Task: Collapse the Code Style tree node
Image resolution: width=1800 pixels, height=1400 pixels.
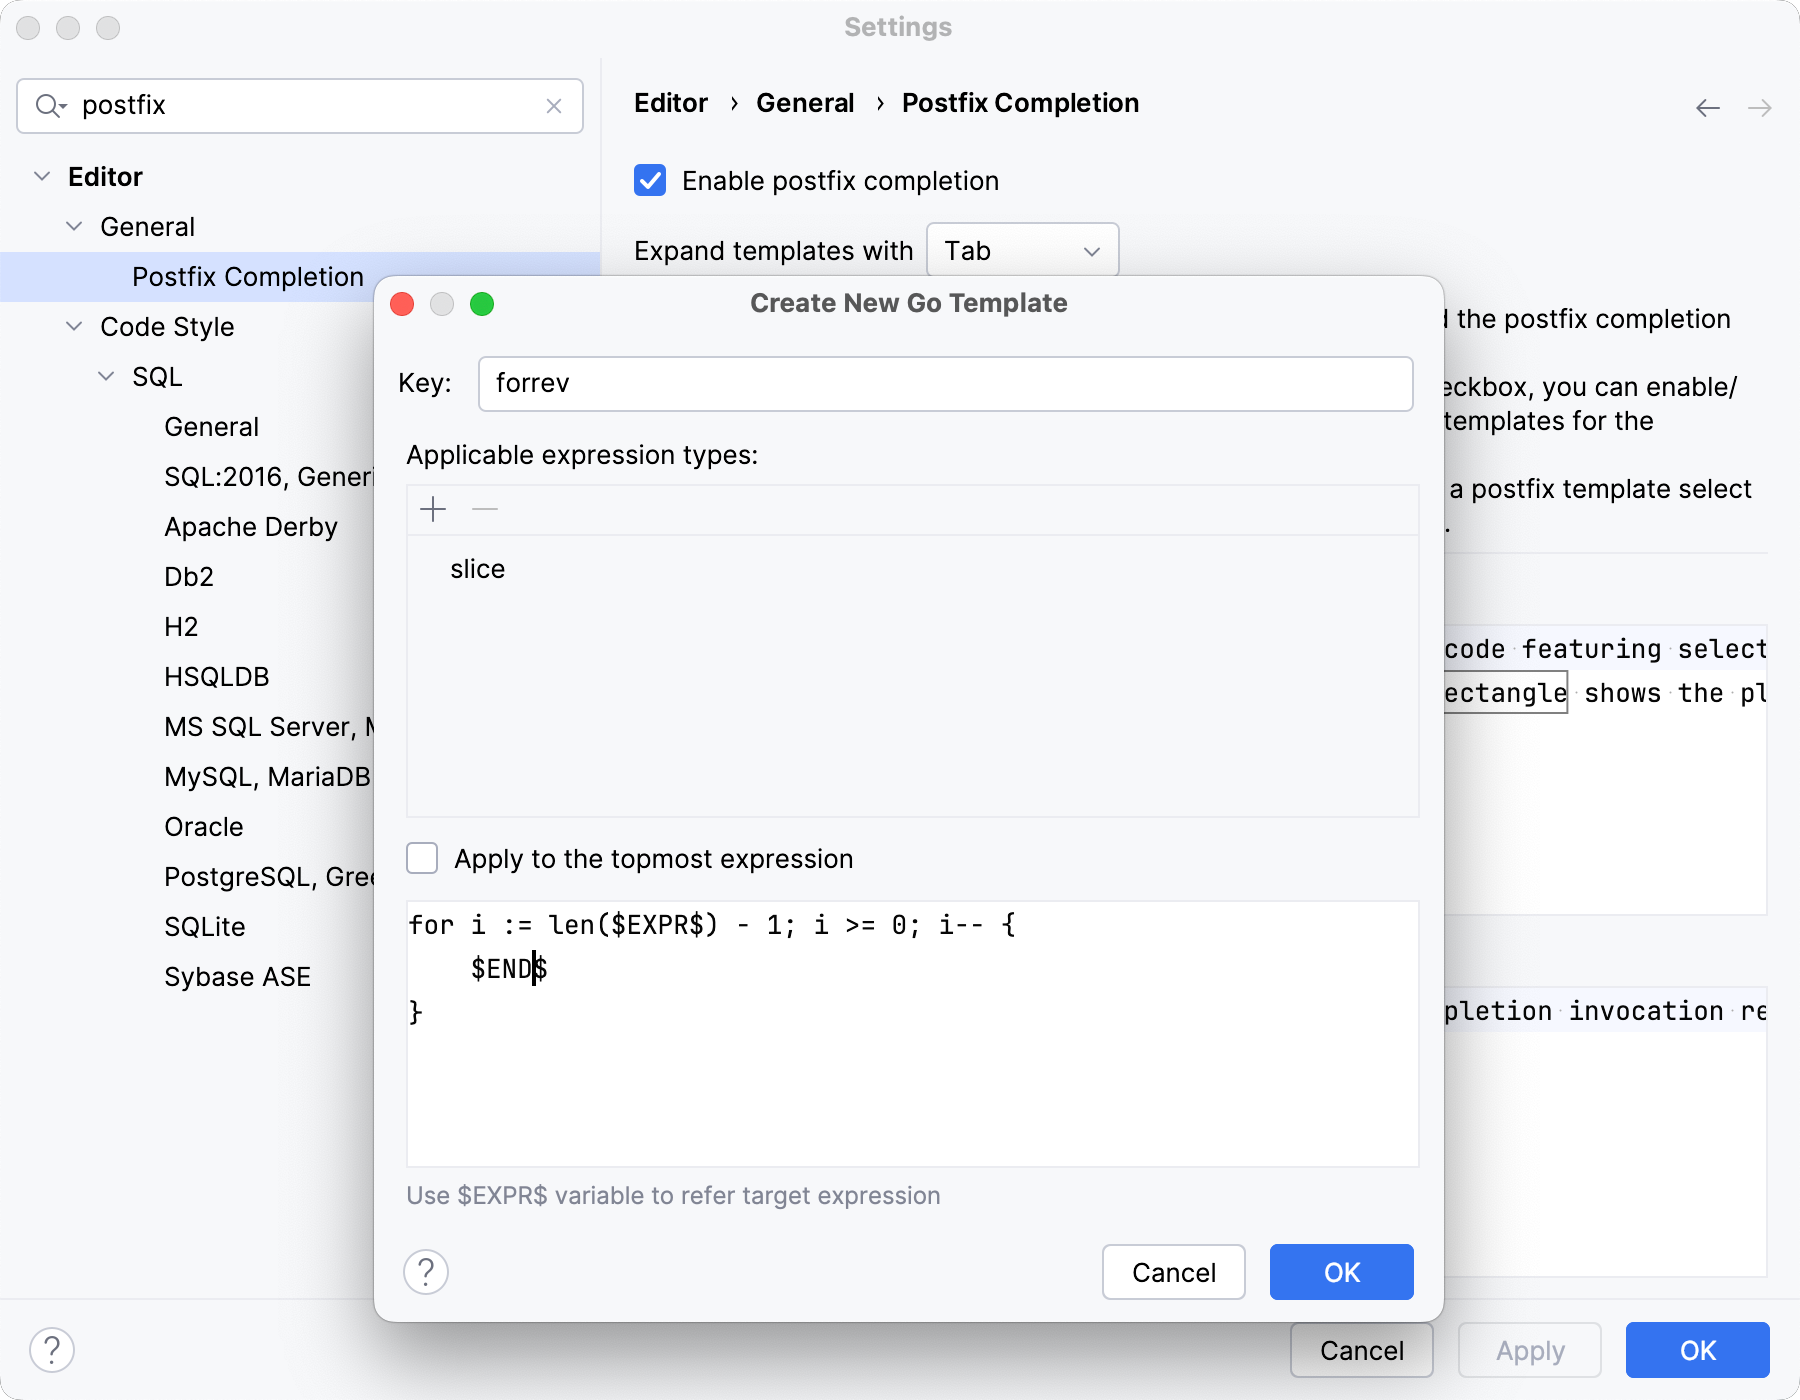Action: [73, 327]
